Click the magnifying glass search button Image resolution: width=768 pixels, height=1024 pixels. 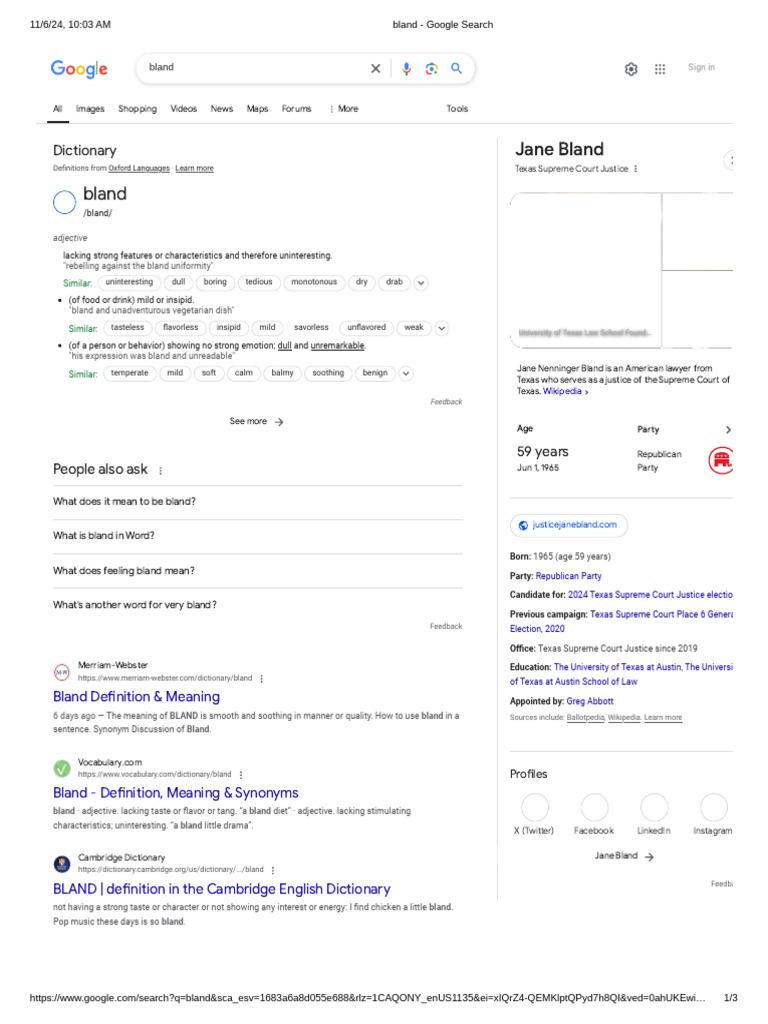pos(456,69)
